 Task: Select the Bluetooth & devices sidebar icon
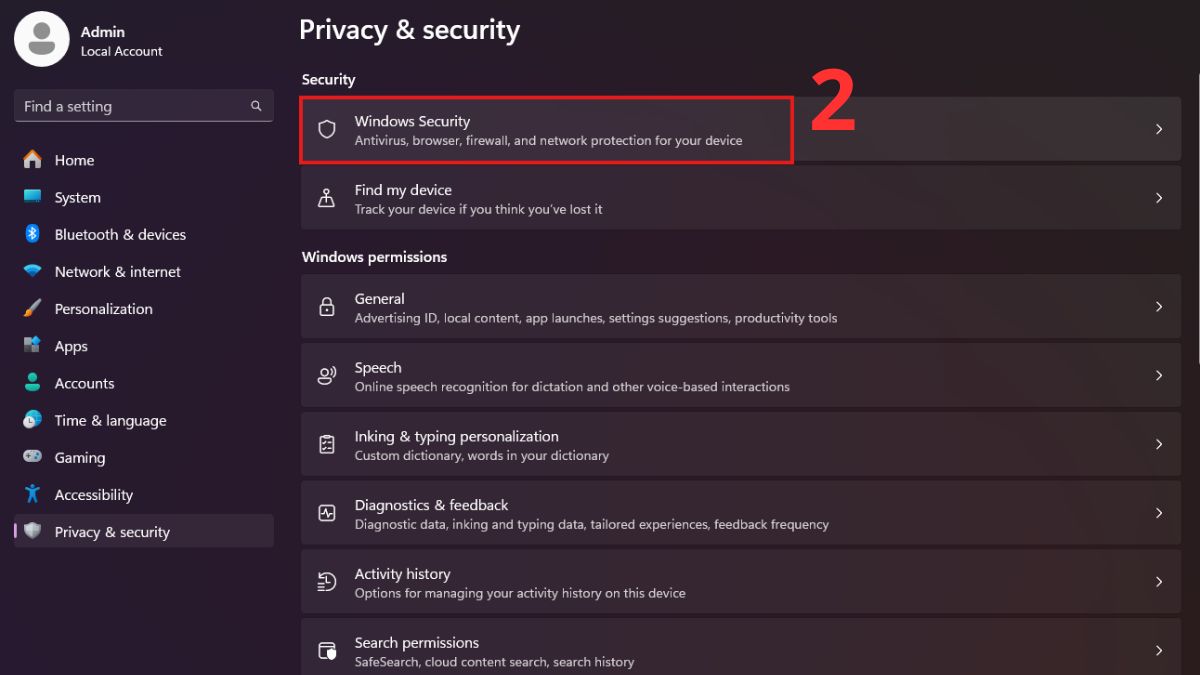coord(33,234)
